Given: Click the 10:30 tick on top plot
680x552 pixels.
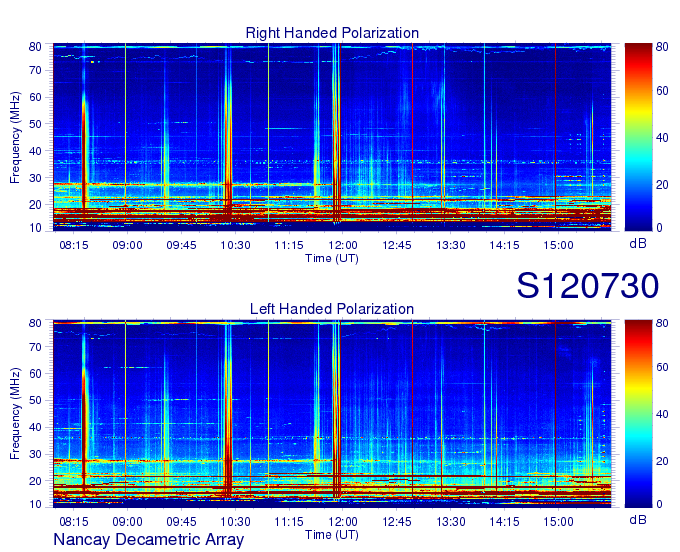Looking at the screenshot, I should click(235, 245).
